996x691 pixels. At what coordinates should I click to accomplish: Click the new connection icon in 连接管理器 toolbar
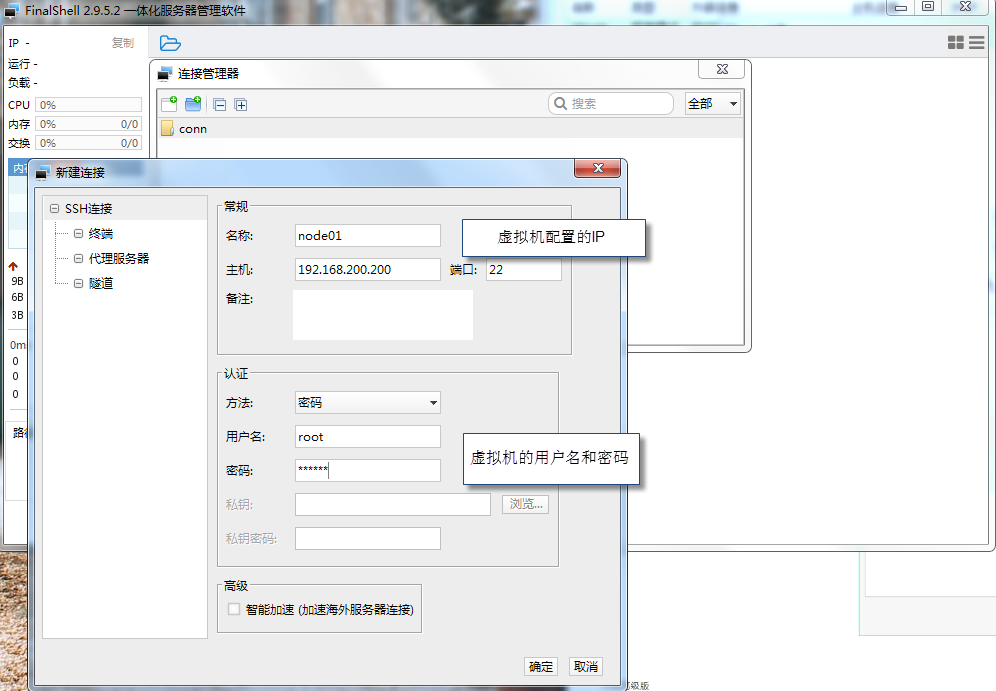[169, 104]
